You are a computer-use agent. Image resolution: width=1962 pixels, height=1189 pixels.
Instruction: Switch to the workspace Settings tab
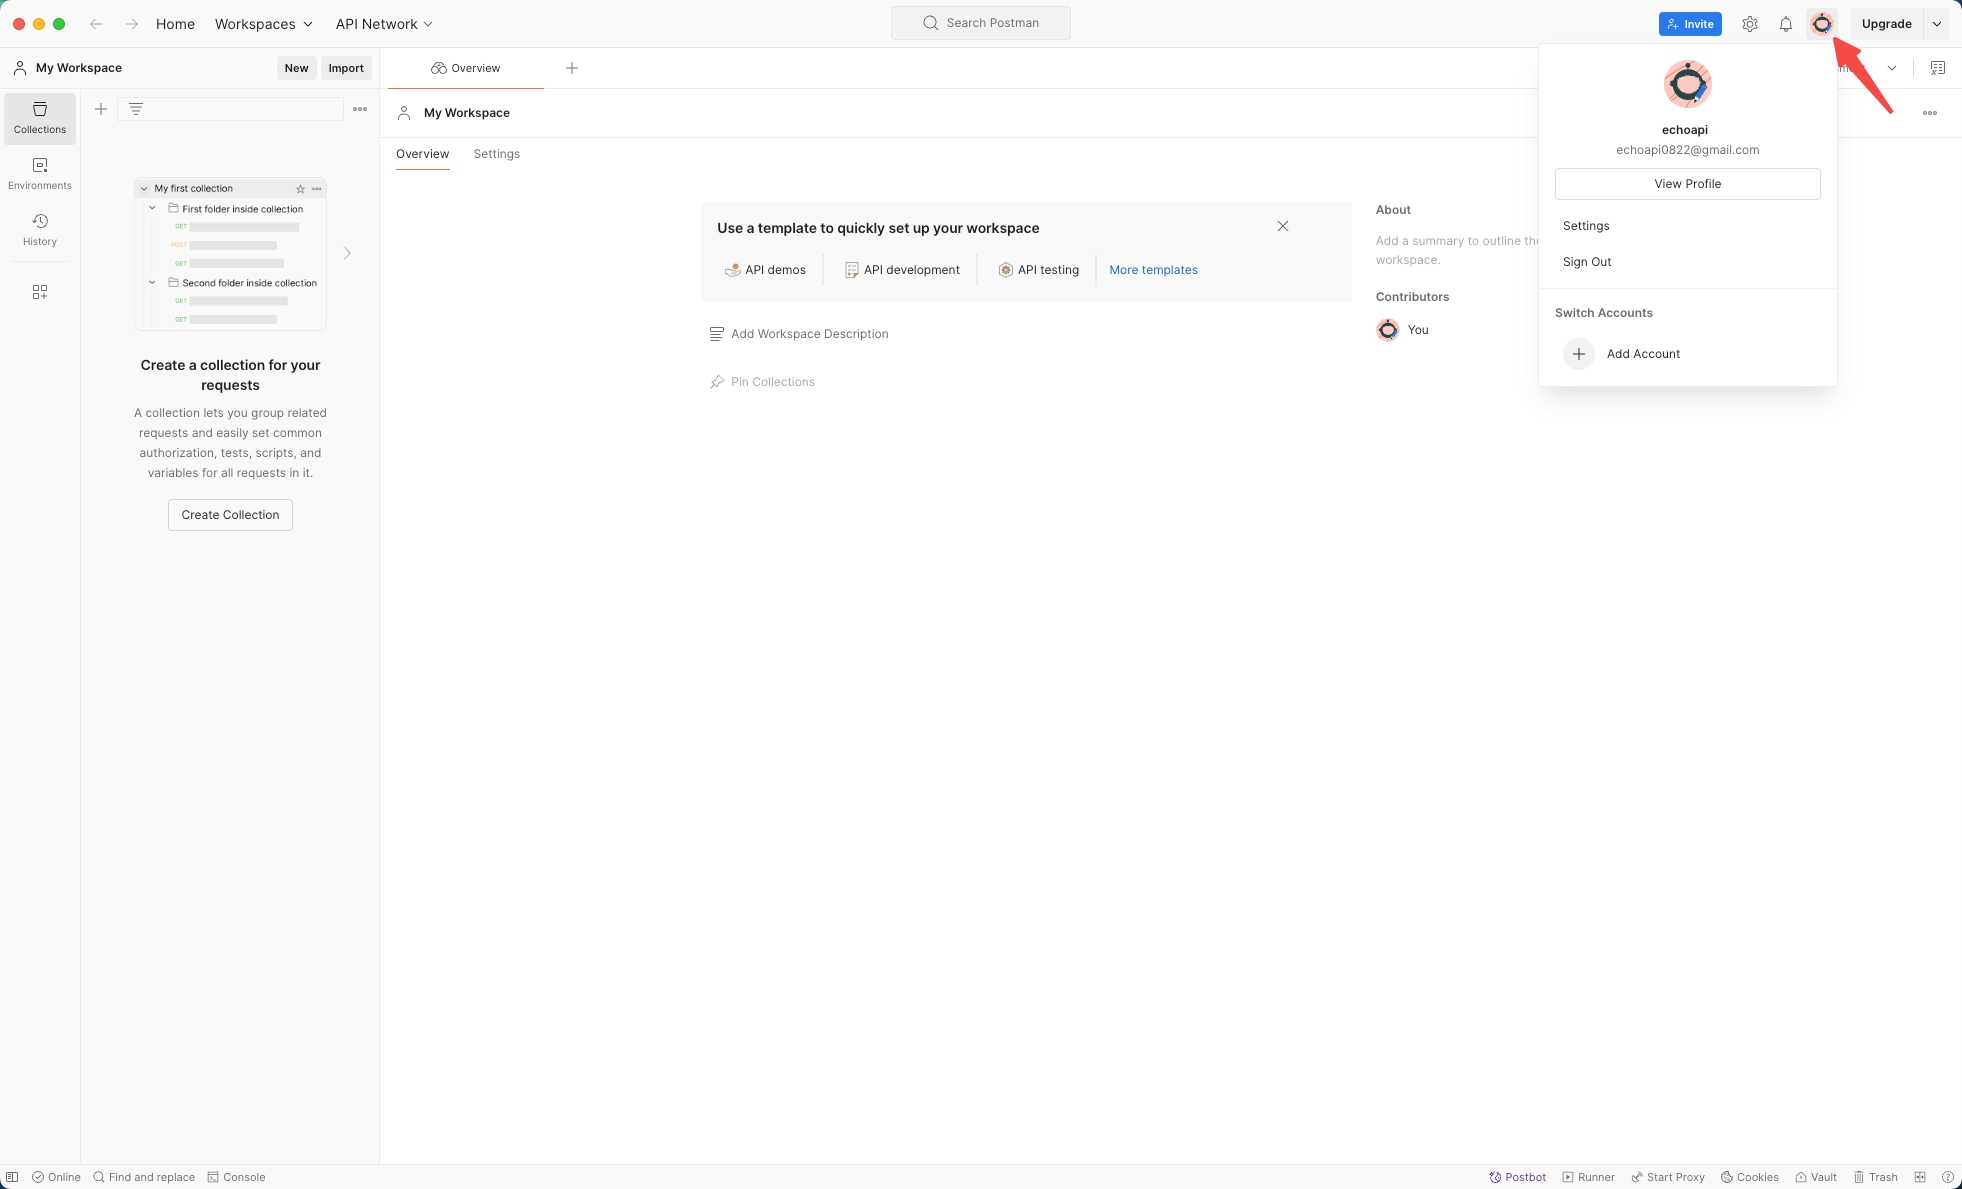496,154
